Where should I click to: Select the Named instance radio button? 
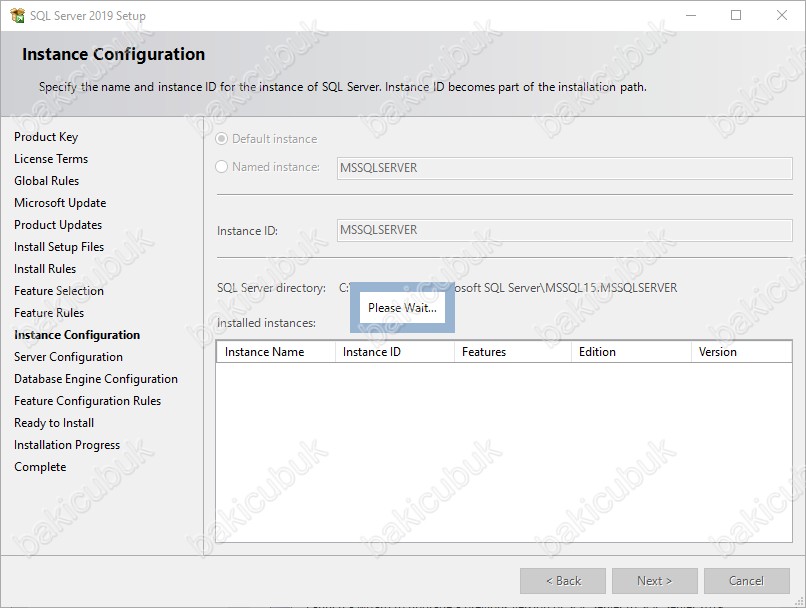click(222, 167)
